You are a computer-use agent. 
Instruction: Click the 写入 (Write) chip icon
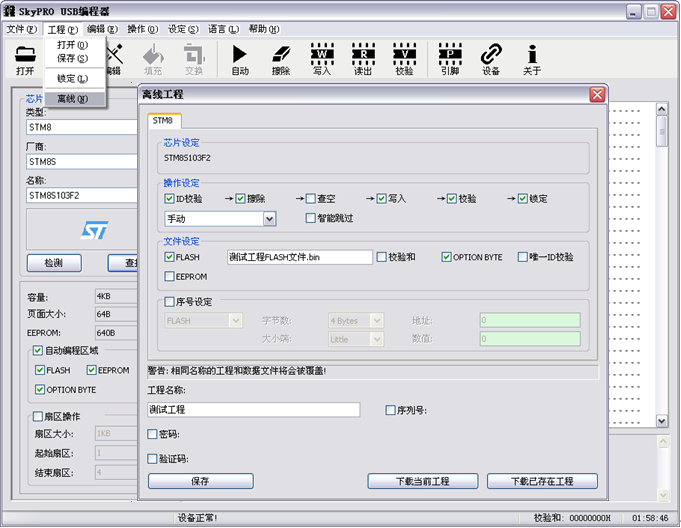click(322, 59)
